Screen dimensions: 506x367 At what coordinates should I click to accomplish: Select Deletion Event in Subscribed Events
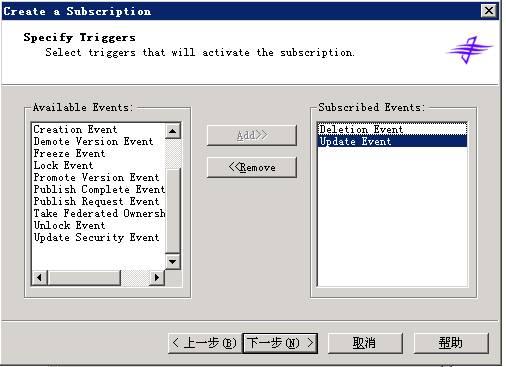pos(392,129)
